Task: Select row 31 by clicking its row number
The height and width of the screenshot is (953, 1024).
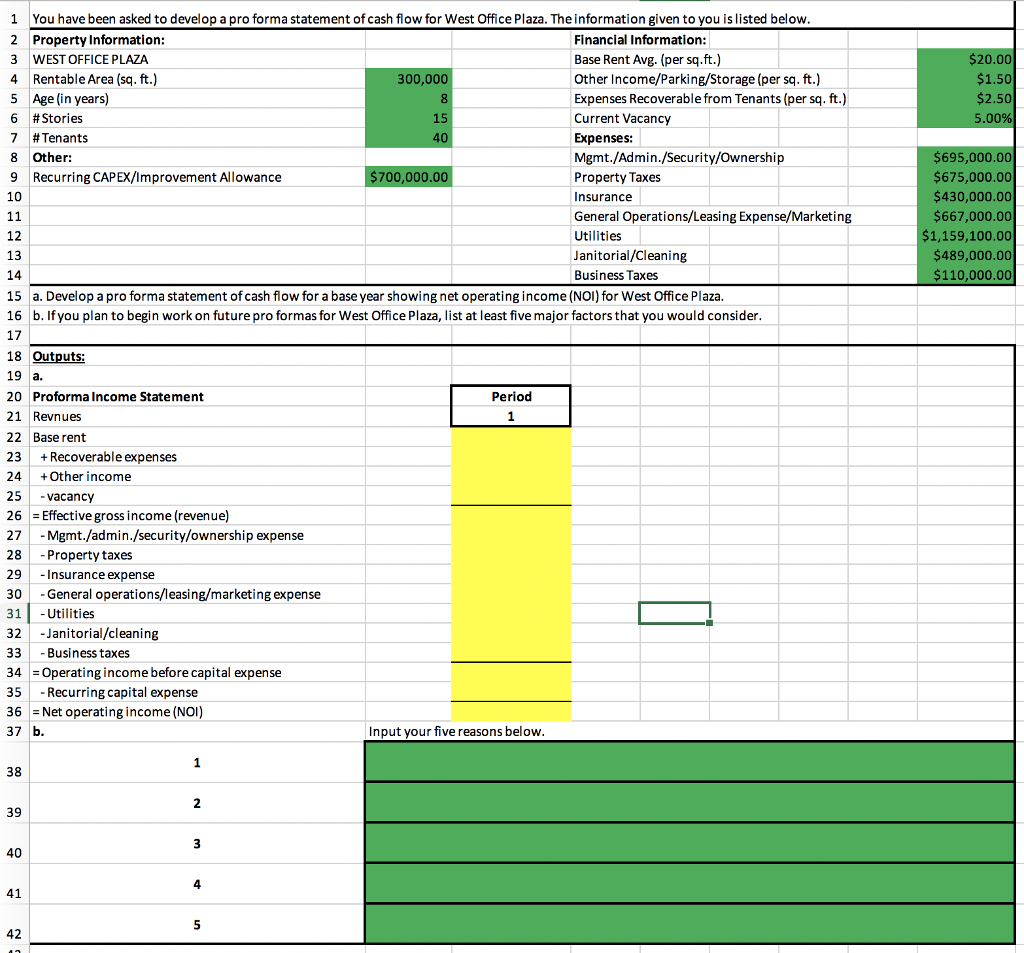Action: [12, 613]
